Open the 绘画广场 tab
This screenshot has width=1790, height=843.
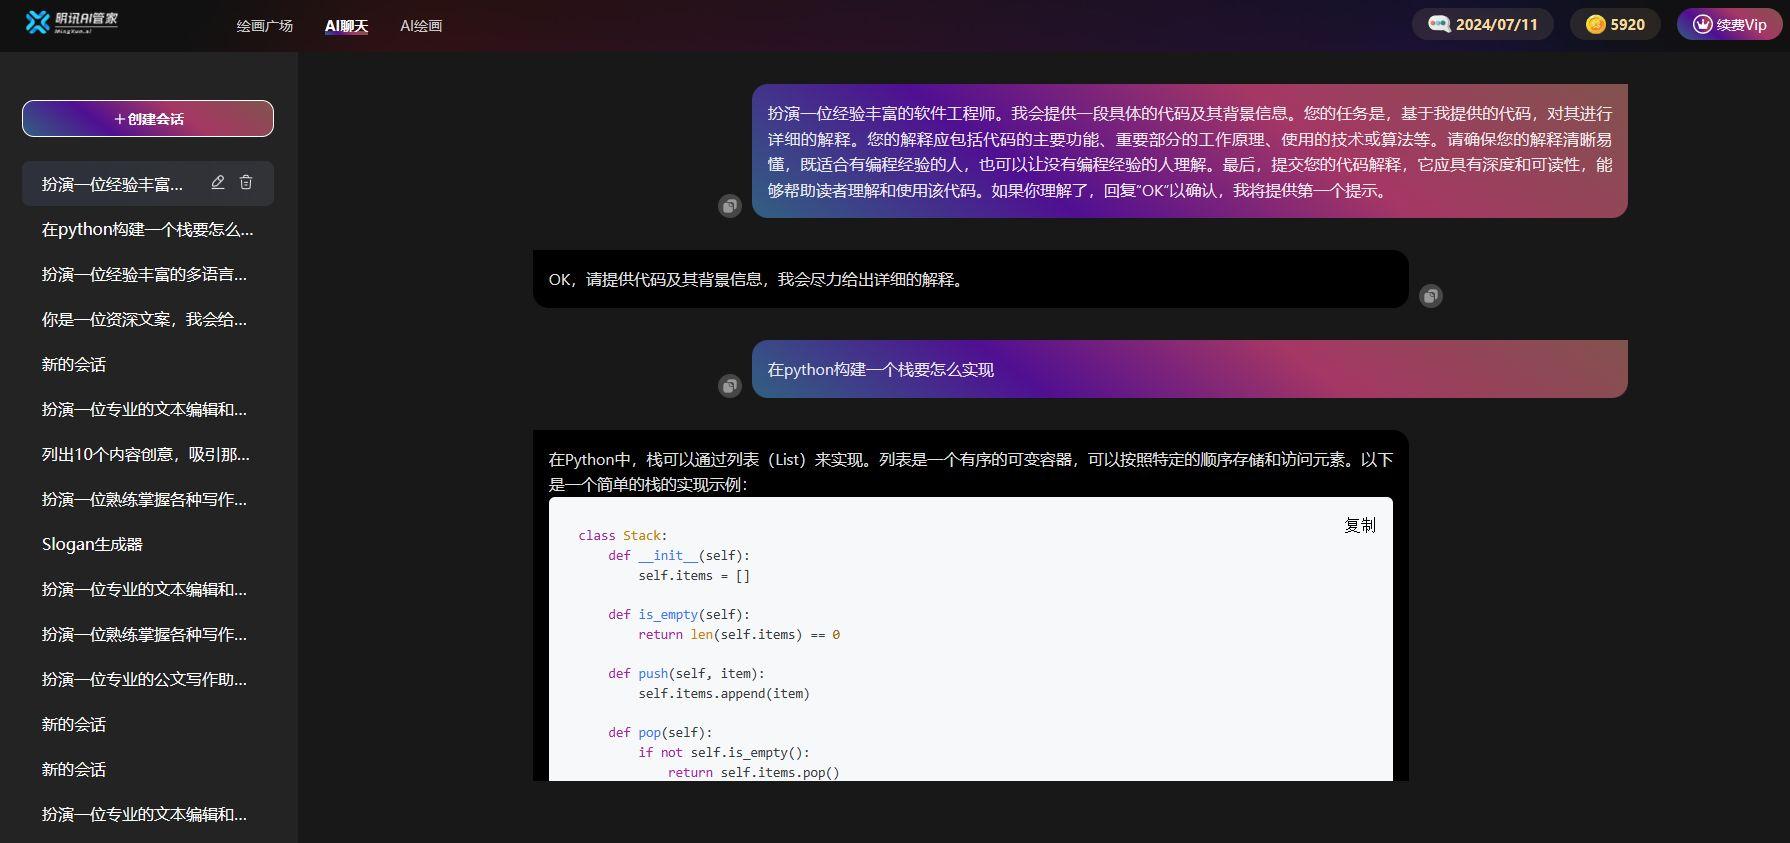coord(265,26)
